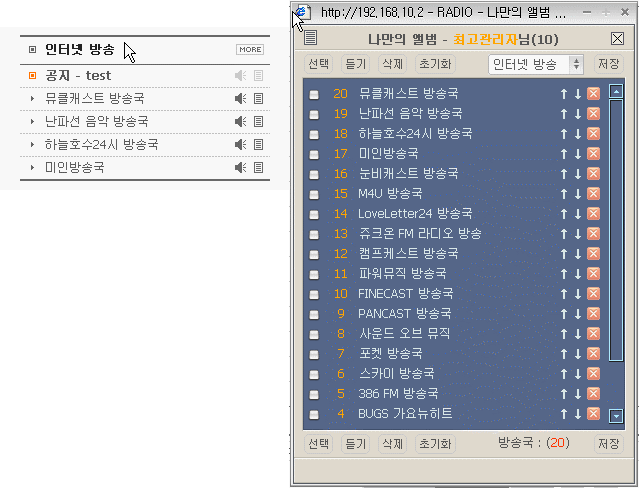639x488 pixels.
Task: Delete item 13 쥬크온 FM 라디오 방송
Action: 593,233
